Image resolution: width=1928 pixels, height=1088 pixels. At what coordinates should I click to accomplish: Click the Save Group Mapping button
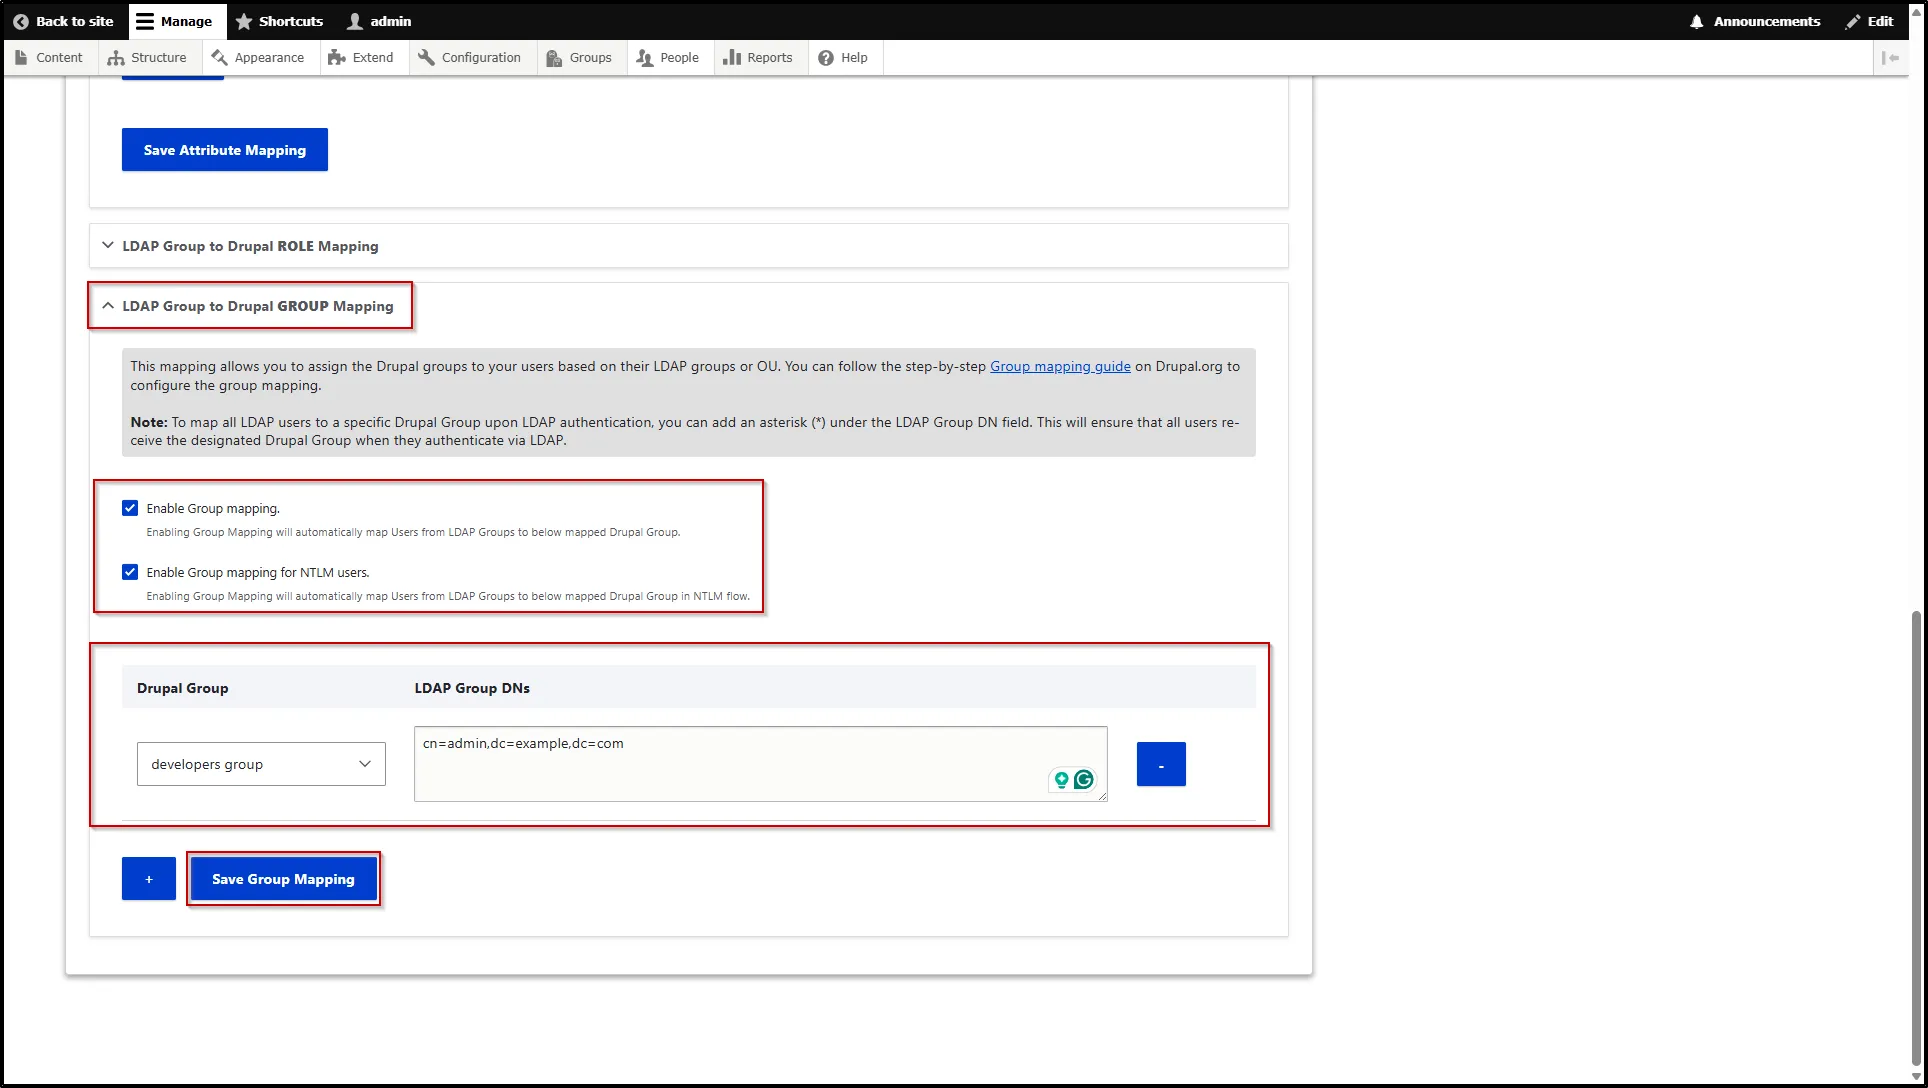coord(283,879)
